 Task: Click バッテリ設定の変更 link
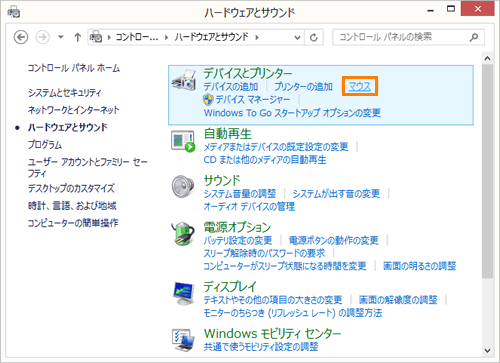tap(238, 240)
